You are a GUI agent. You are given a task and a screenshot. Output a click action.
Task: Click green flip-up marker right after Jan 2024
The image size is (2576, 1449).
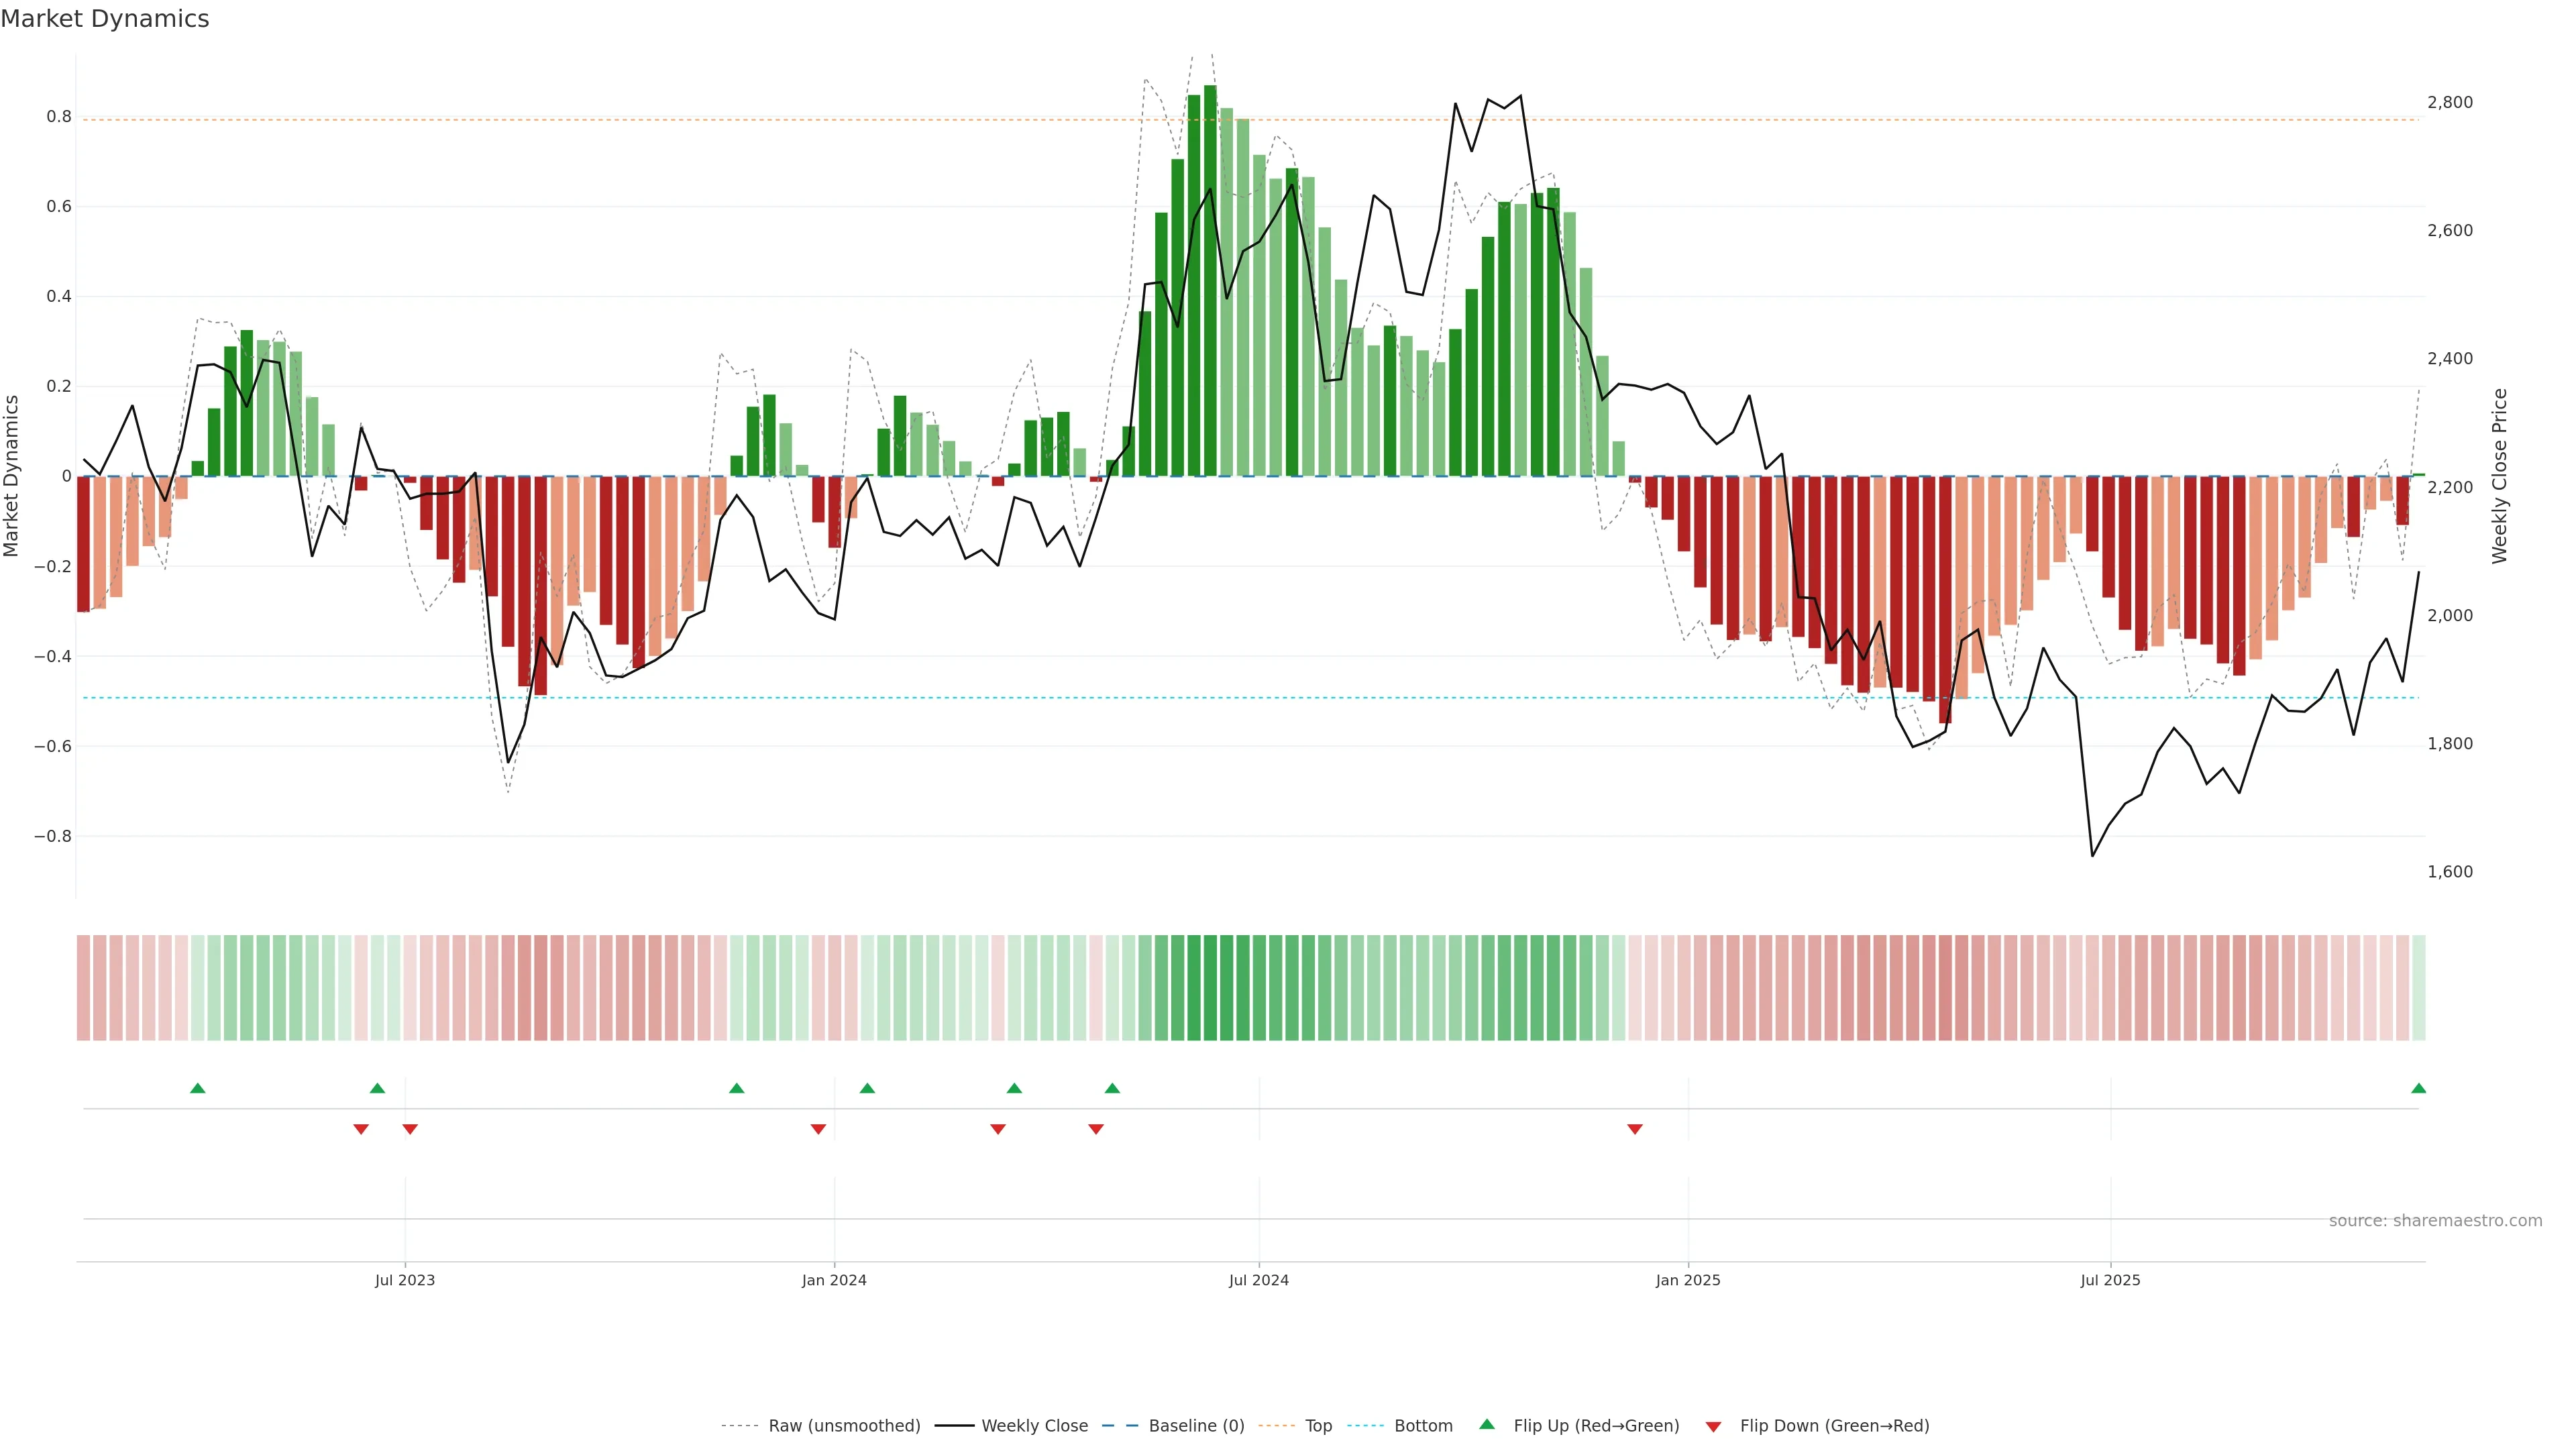coord(867,1088)
